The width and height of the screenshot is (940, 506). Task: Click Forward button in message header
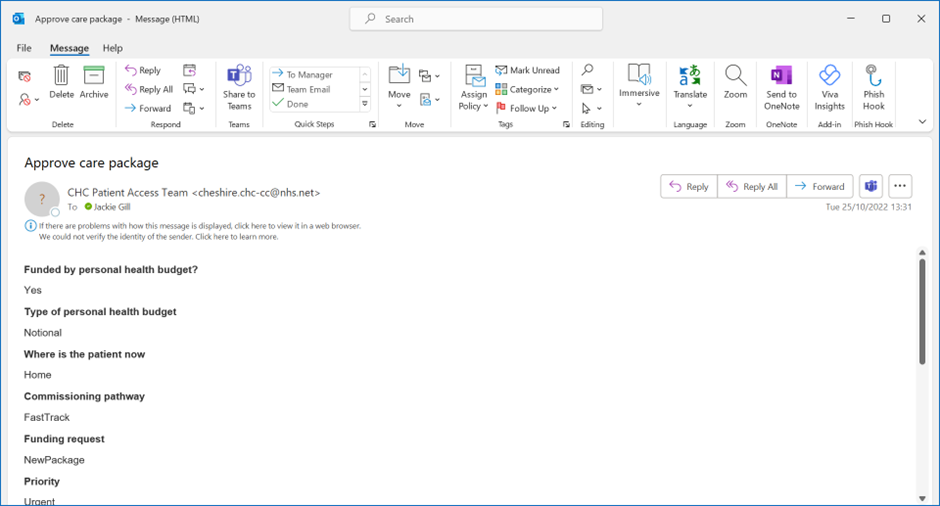coord(819,187)
